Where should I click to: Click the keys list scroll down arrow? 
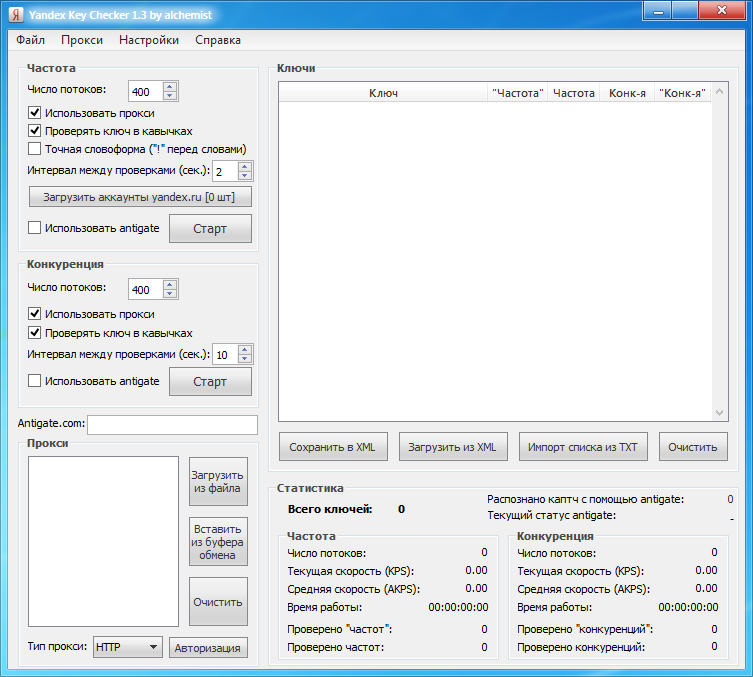pos(719,413)
